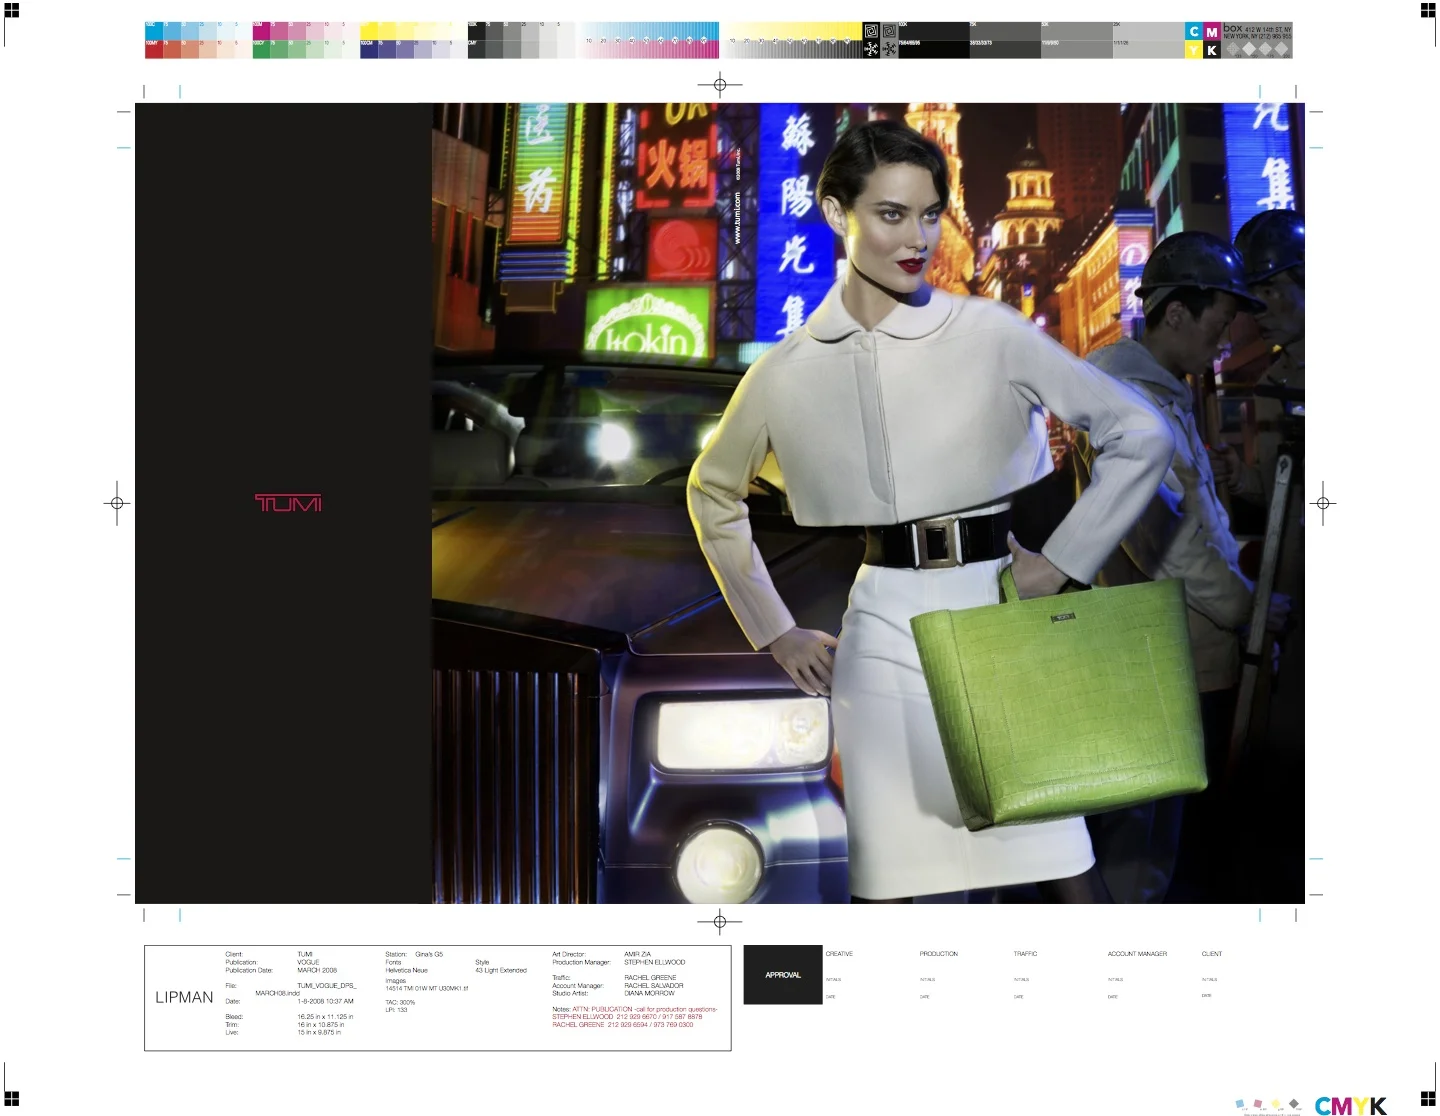Click the PRODUCTION approval heading
Viewport: 1440px width, 1116px height.
(939, 954)
